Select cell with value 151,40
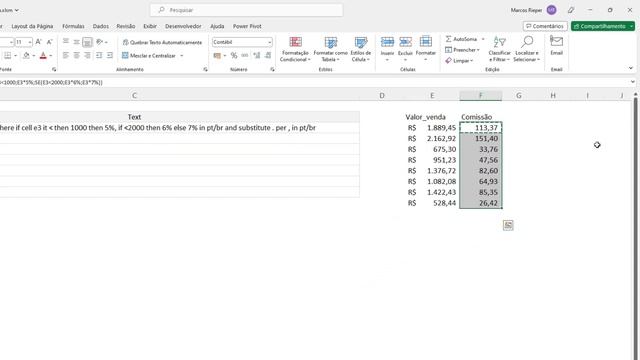This screenshot has height=360, width=640. [x=480, y=138]
